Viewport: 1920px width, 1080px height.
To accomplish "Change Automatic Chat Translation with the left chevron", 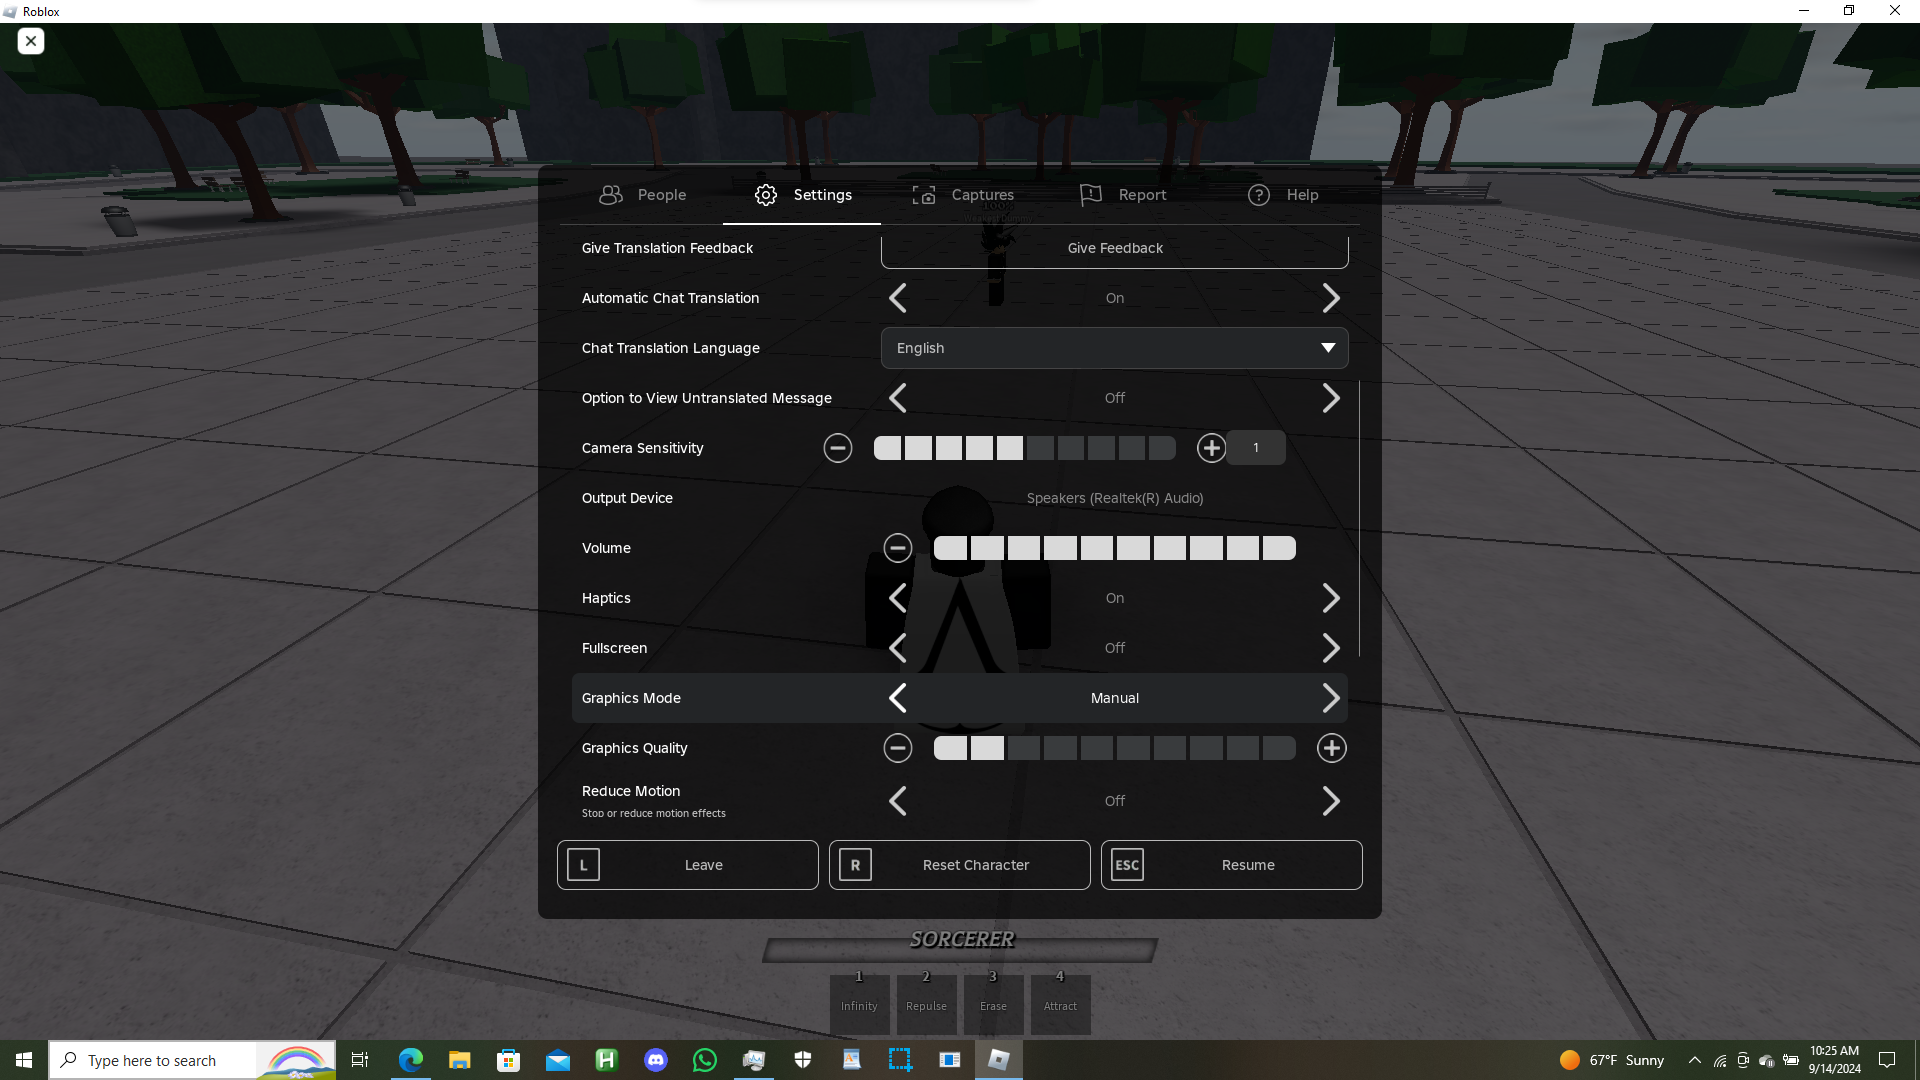I will point(898,298).
